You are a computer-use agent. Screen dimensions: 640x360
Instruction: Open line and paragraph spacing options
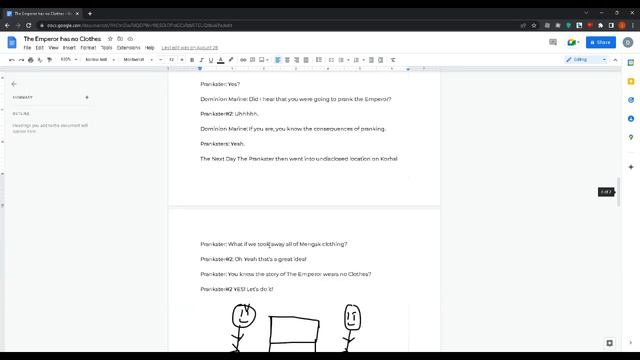(319, 60)
